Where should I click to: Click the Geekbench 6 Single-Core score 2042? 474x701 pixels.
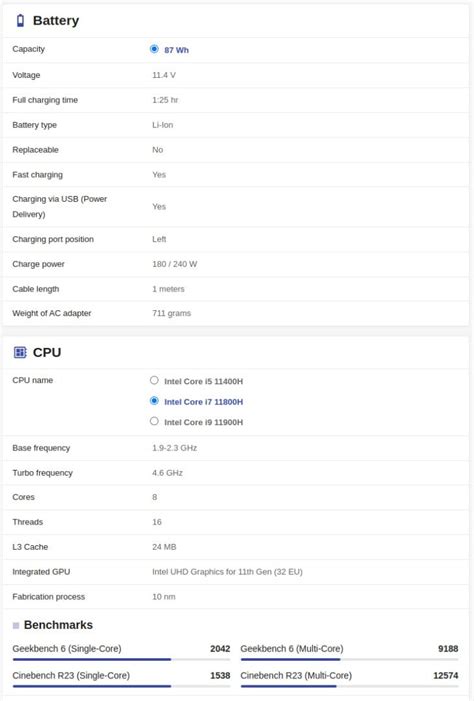220,649
